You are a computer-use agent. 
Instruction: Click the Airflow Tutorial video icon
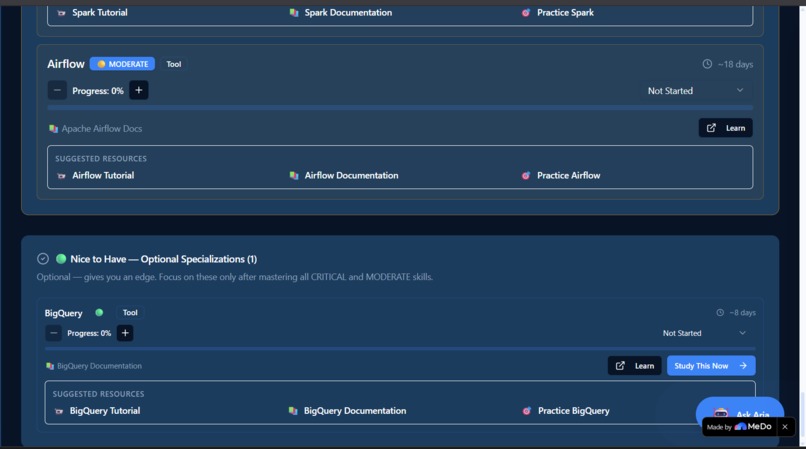click(x=61, y=176)
